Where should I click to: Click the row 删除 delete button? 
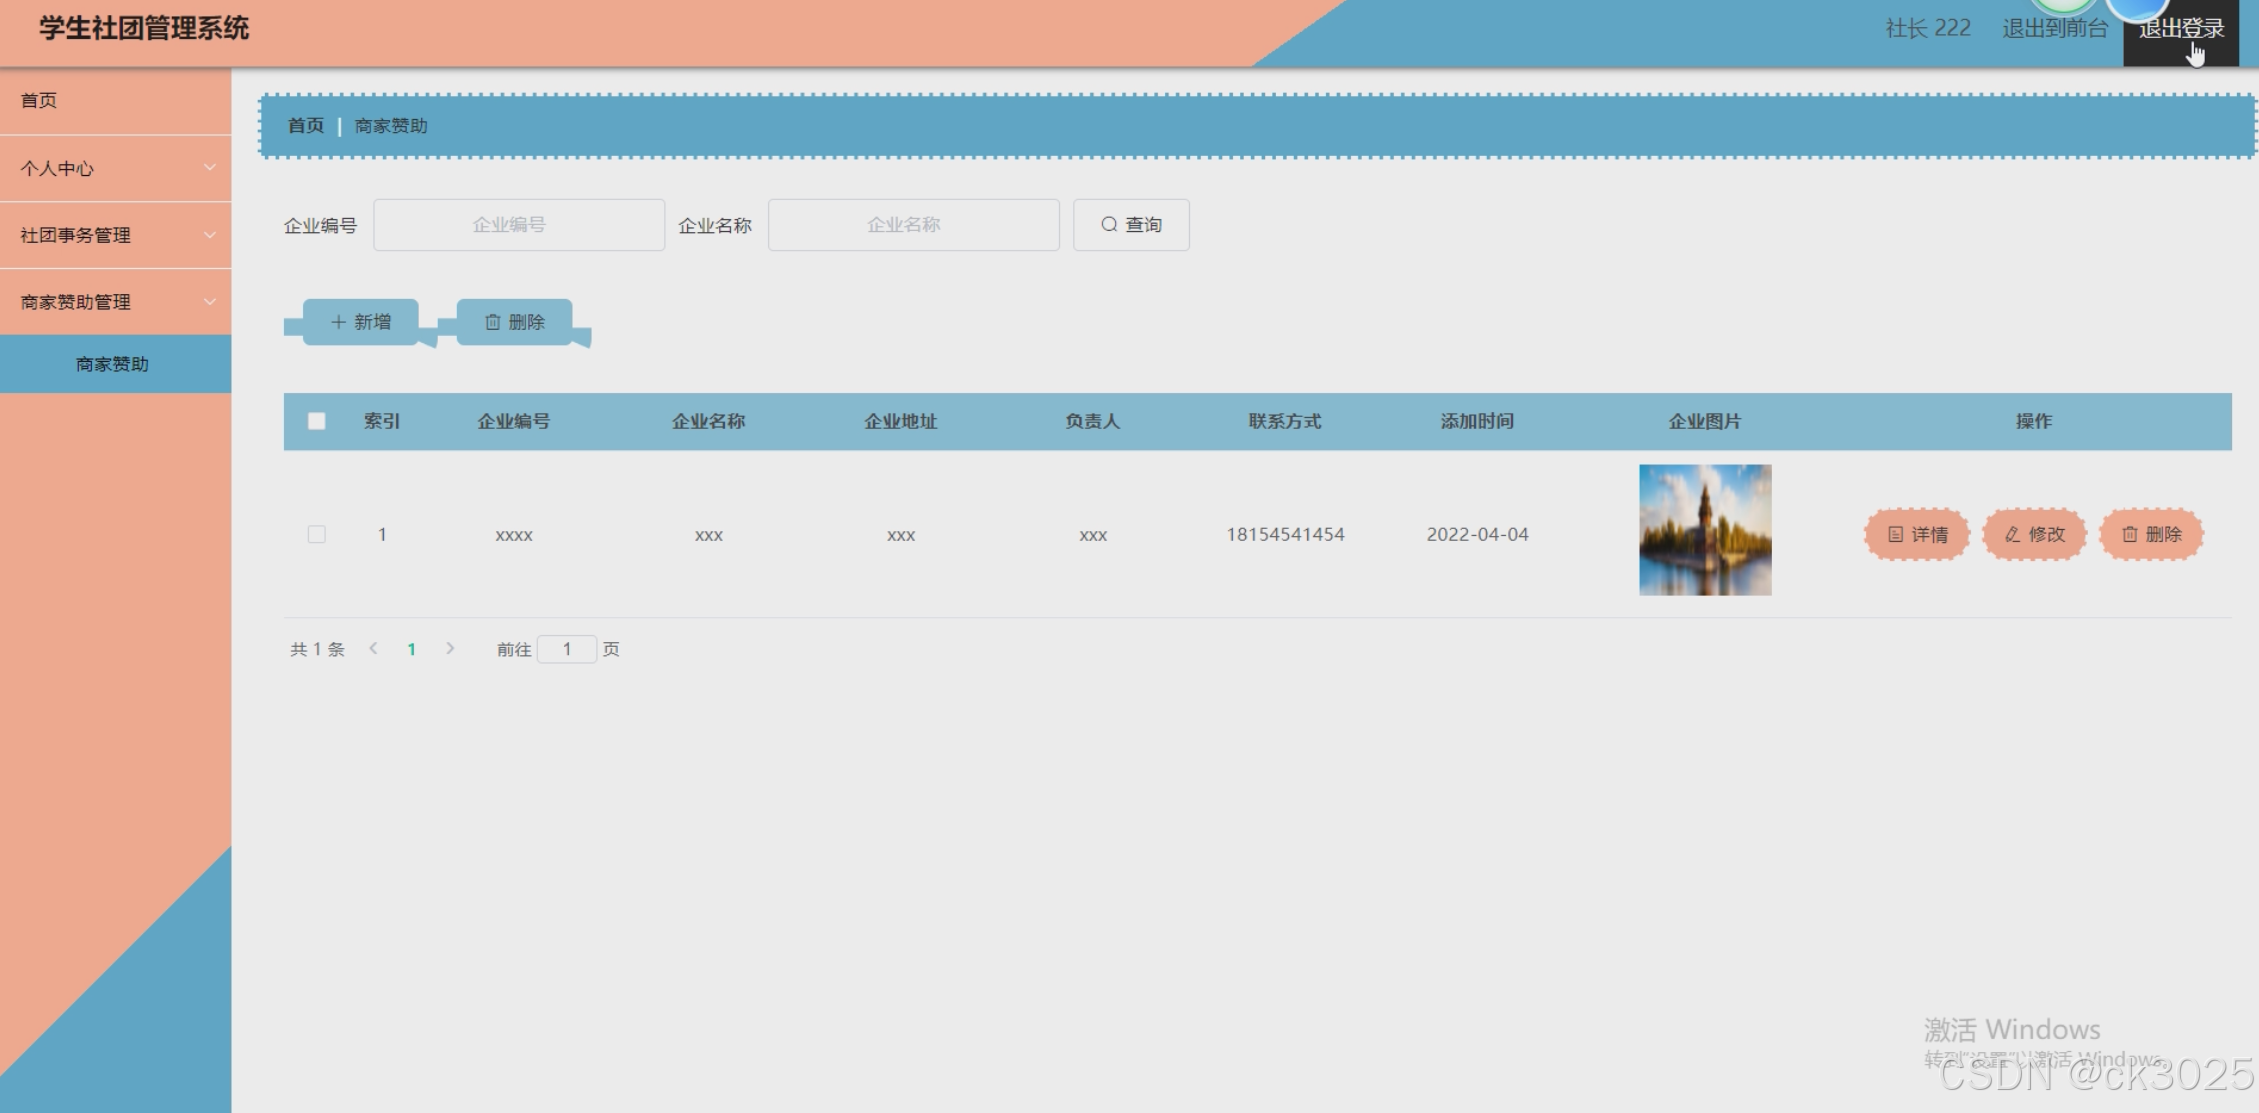pyautogui.click(x=2151, y=534)
